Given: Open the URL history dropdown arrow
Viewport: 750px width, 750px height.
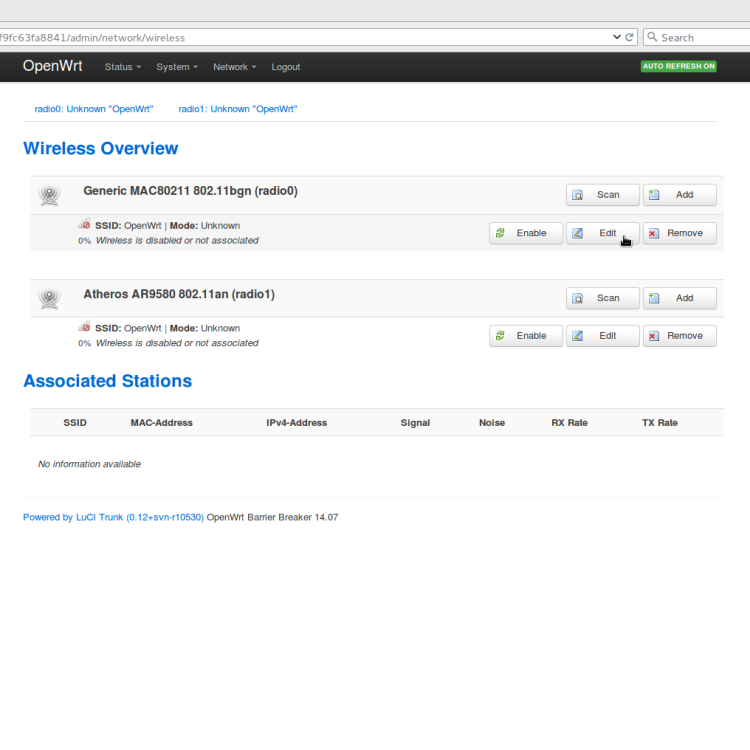Looking at the screenshot, I should click(617, 37).
